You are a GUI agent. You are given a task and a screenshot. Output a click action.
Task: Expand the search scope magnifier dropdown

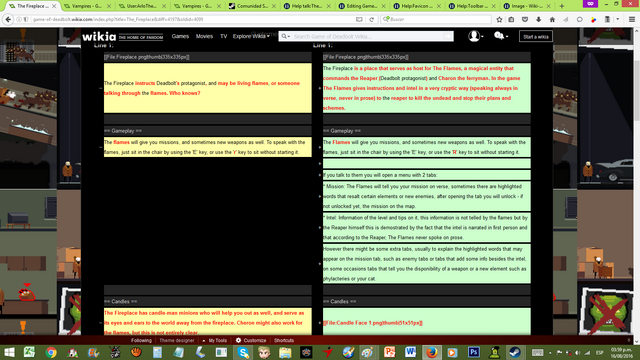tap(285, 36)
